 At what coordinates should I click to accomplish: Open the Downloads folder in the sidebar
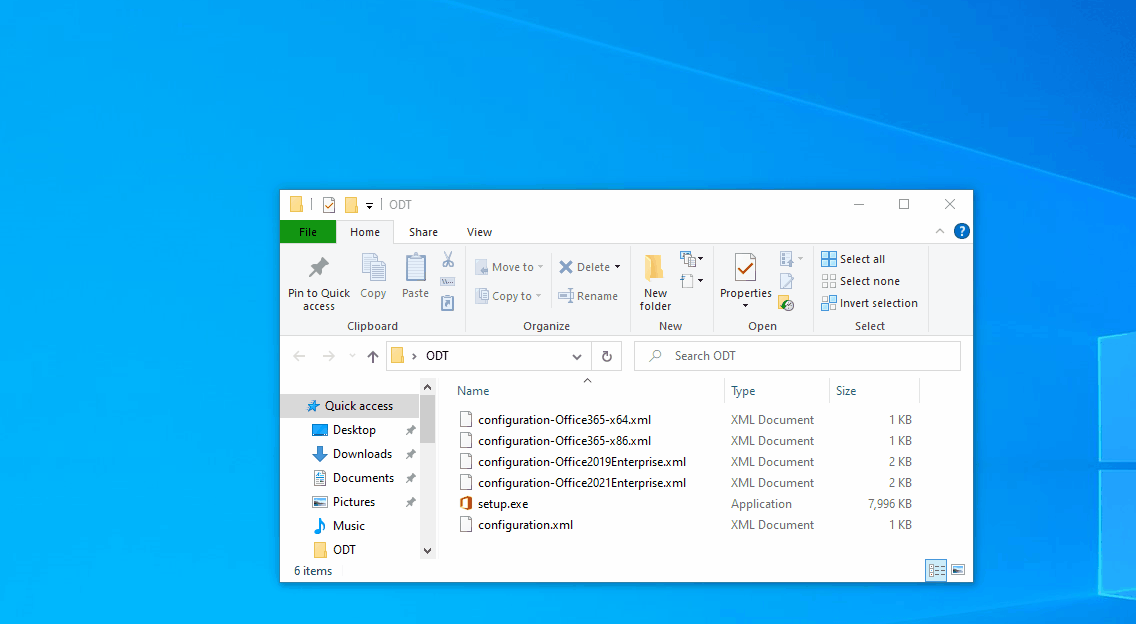click(362, 453)
